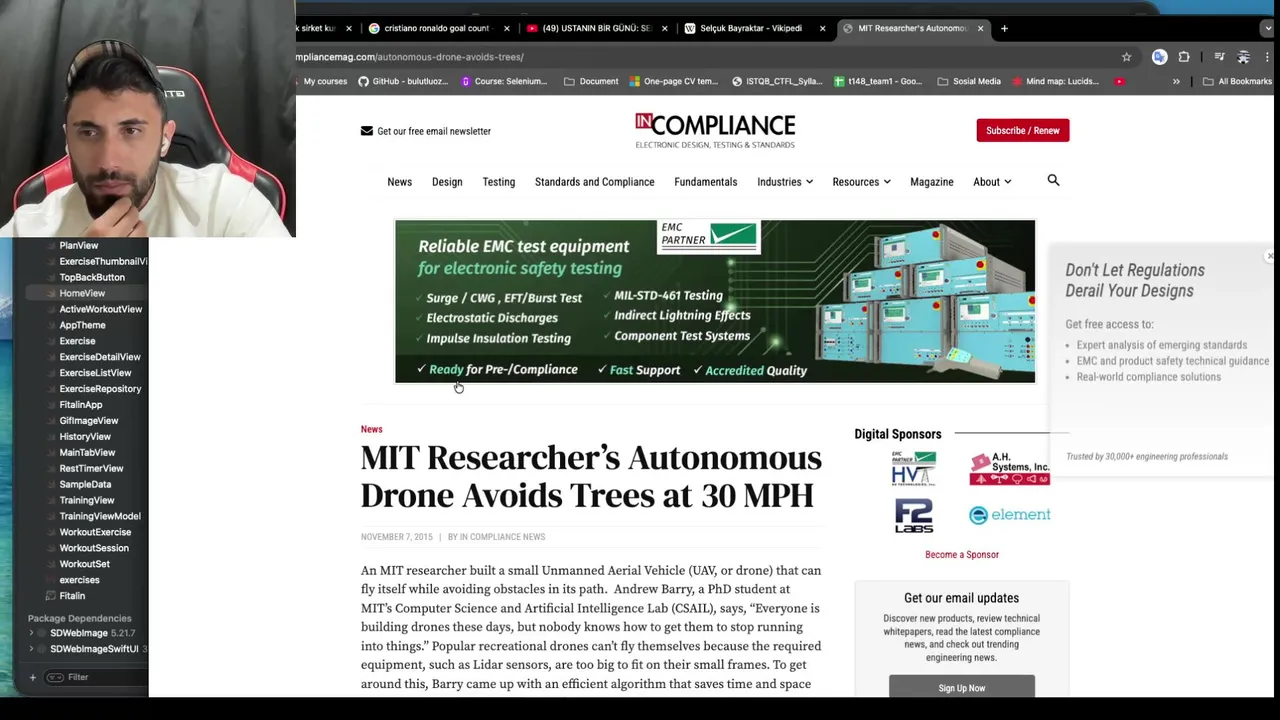Click the Sign Up Now button
Screen dimensions: 1280x720
[962, 687]
